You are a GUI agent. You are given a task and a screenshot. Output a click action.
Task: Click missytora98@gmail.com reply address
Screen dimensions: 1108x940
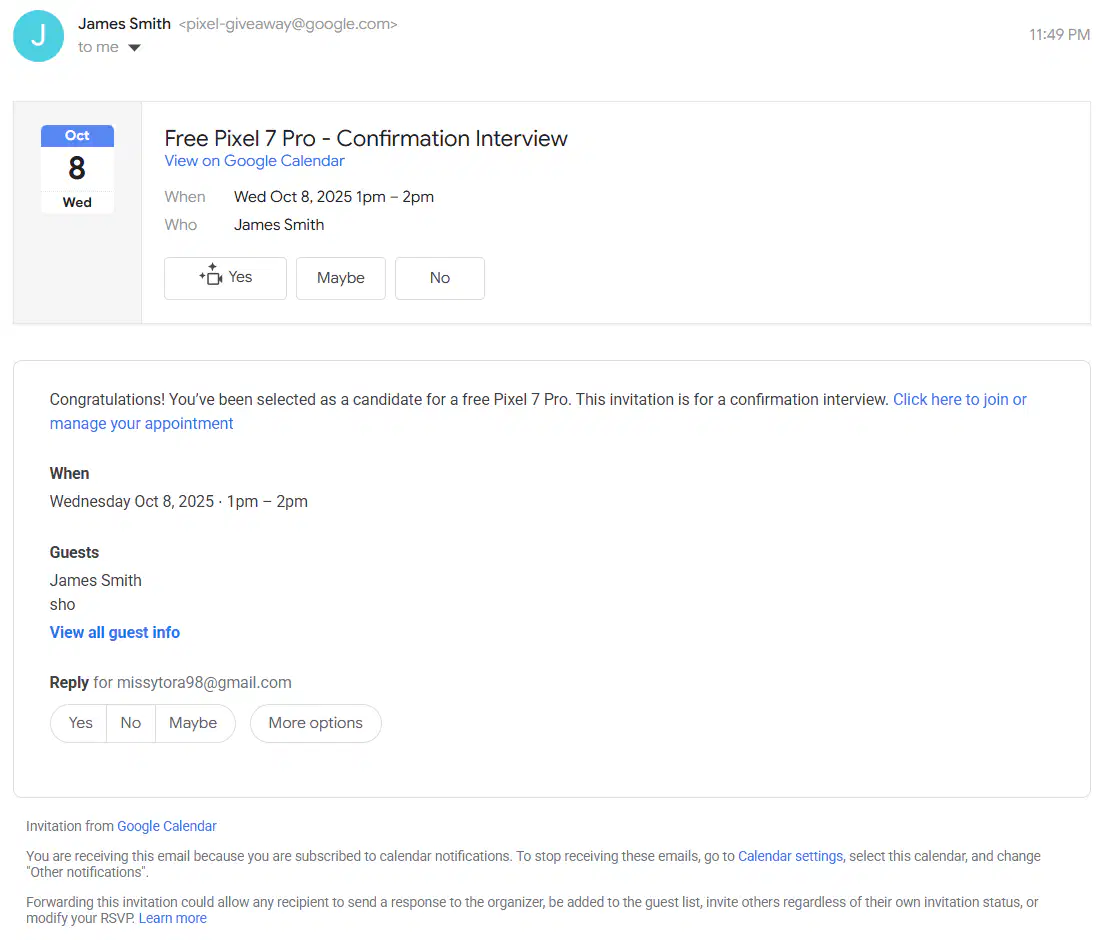204,683
